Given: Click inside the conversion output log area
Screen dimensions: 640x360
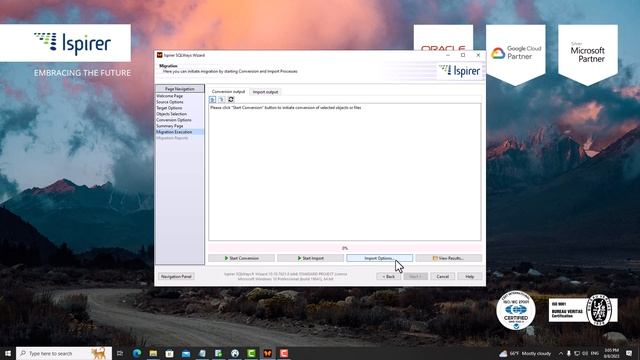Looking at the screenshot, I should pos(345,172).
